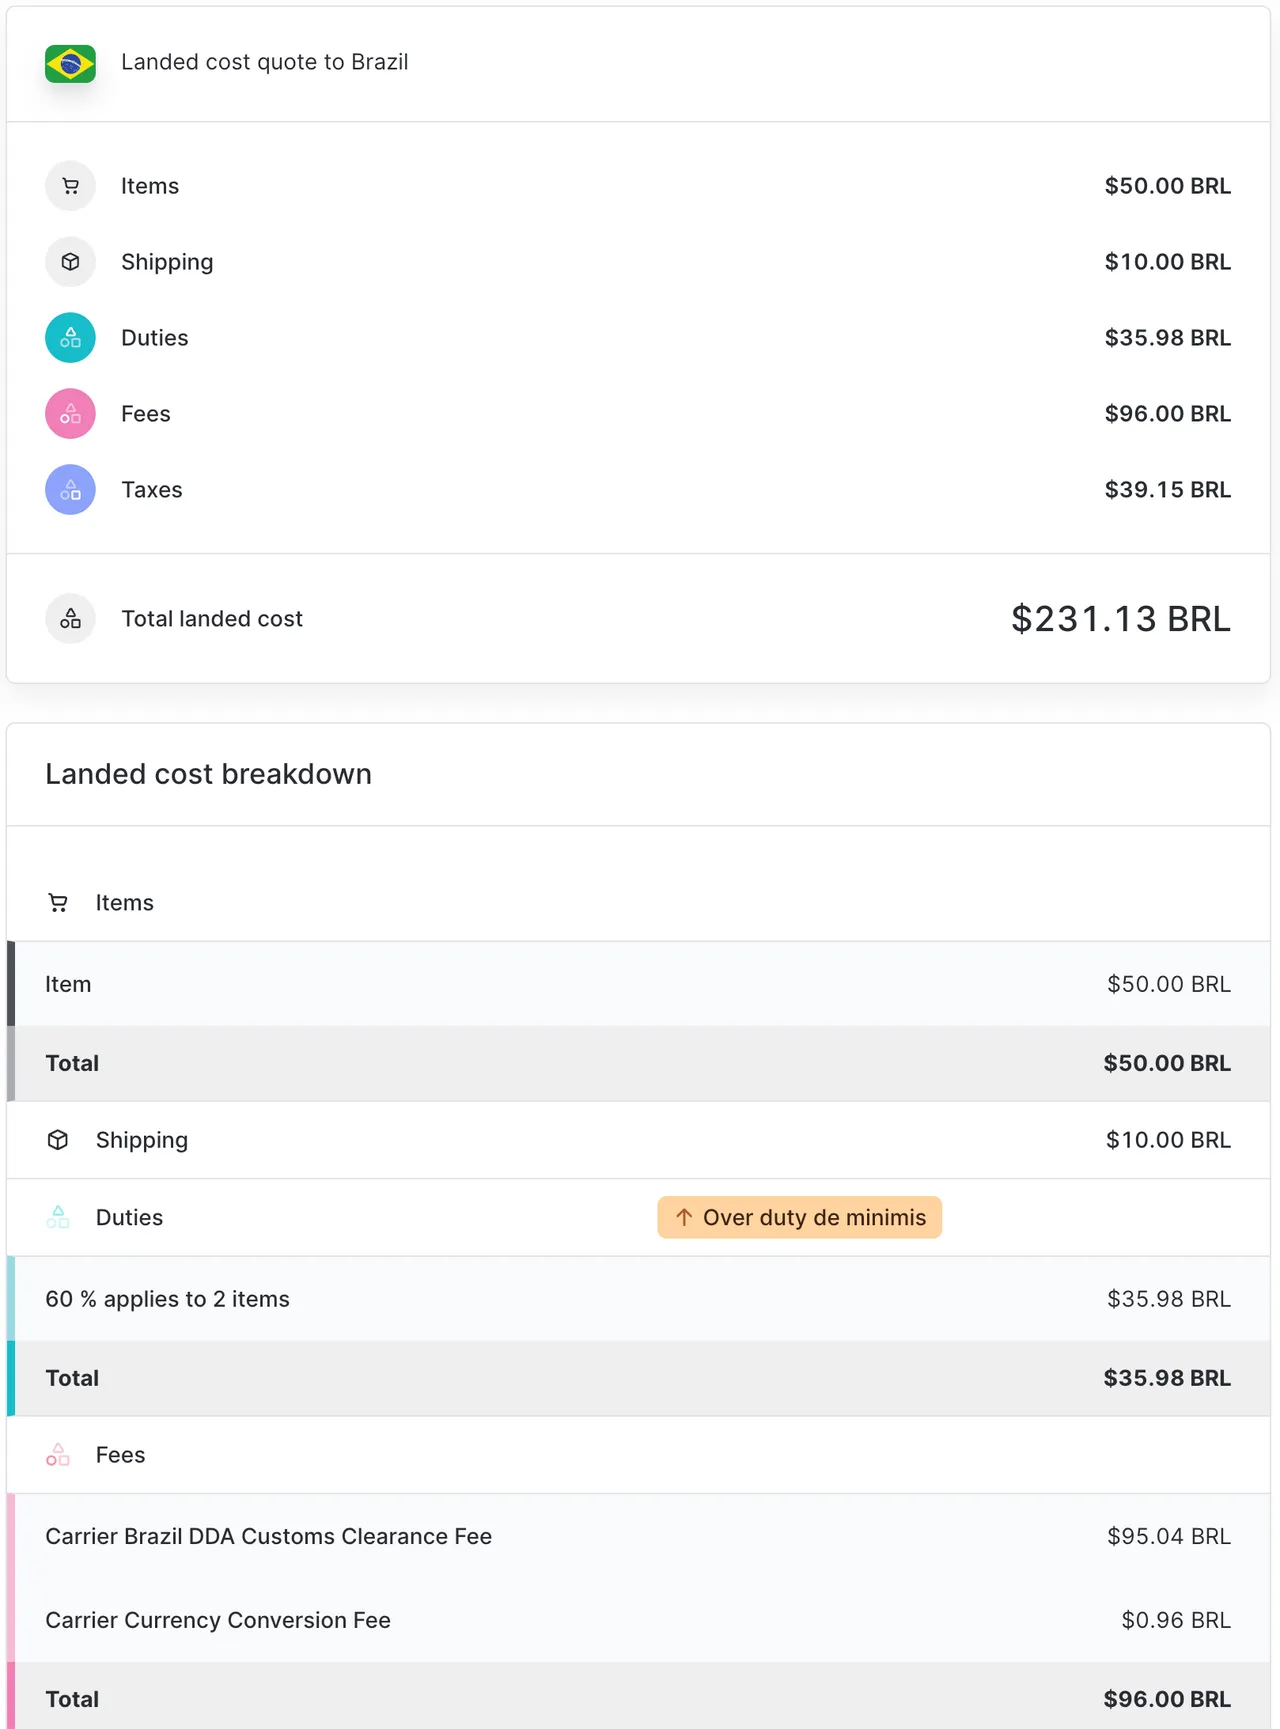Select the $231.13 BRL total amount

click(1120, 618)
